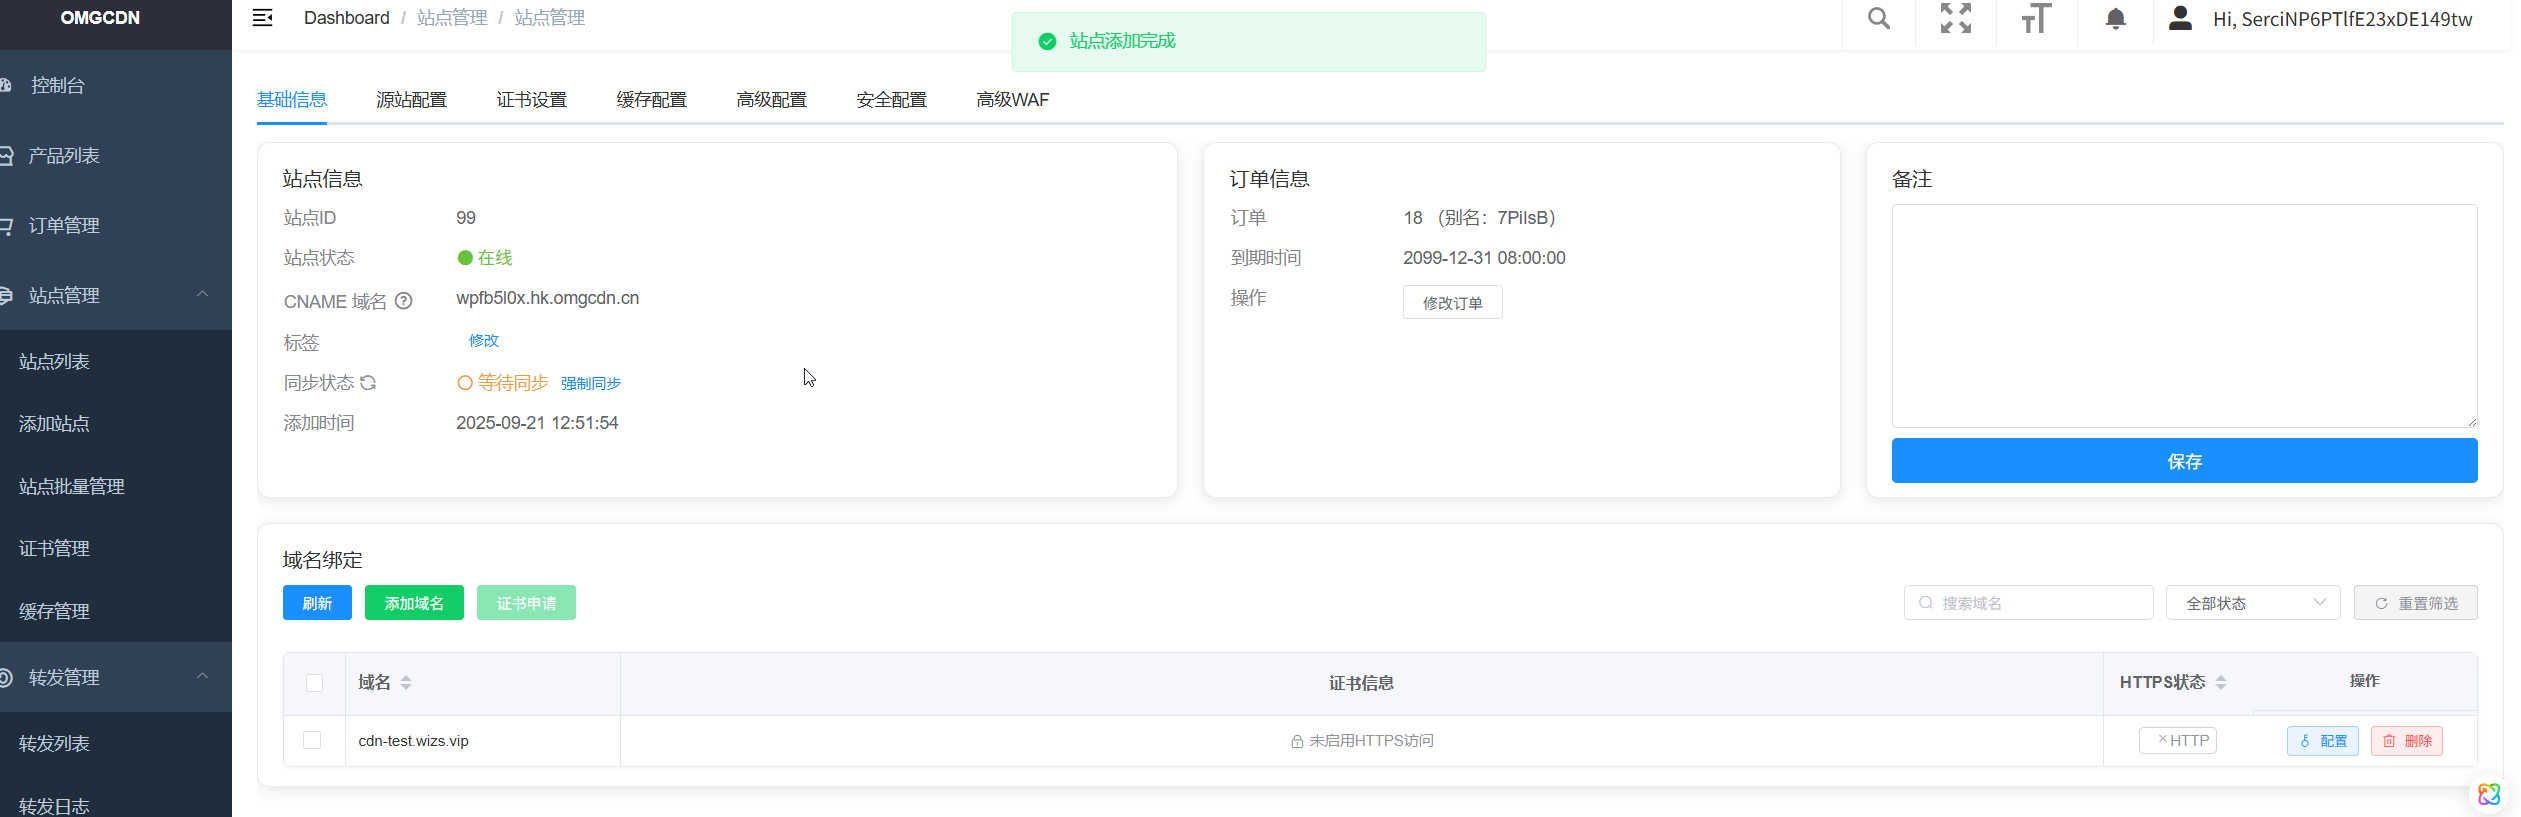Collapse the 转发管理 sidebar menu
The width and height of the screenshot is (2521, 817).
[x=202, y=677]
